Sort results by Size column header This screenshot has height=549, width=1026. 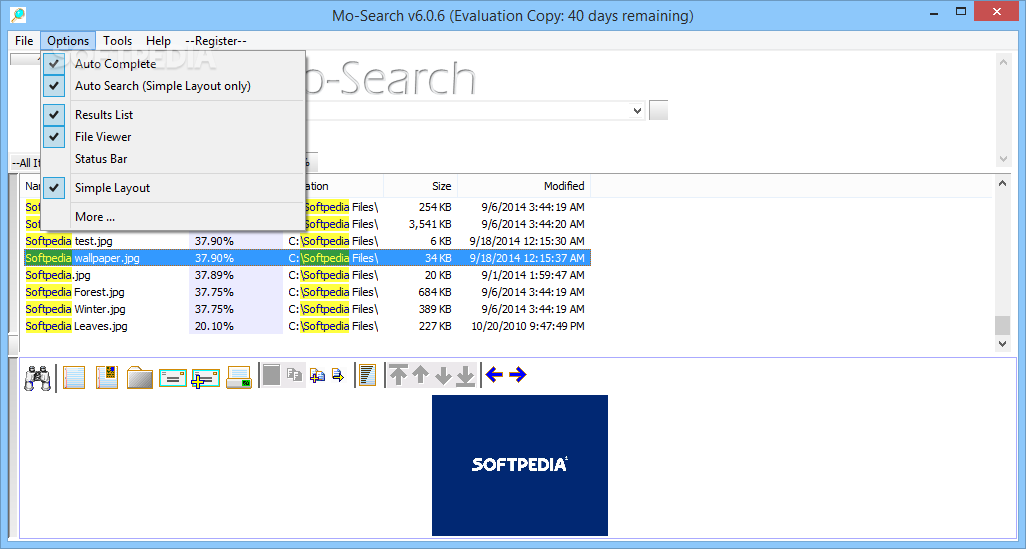(x=420, y=186)
